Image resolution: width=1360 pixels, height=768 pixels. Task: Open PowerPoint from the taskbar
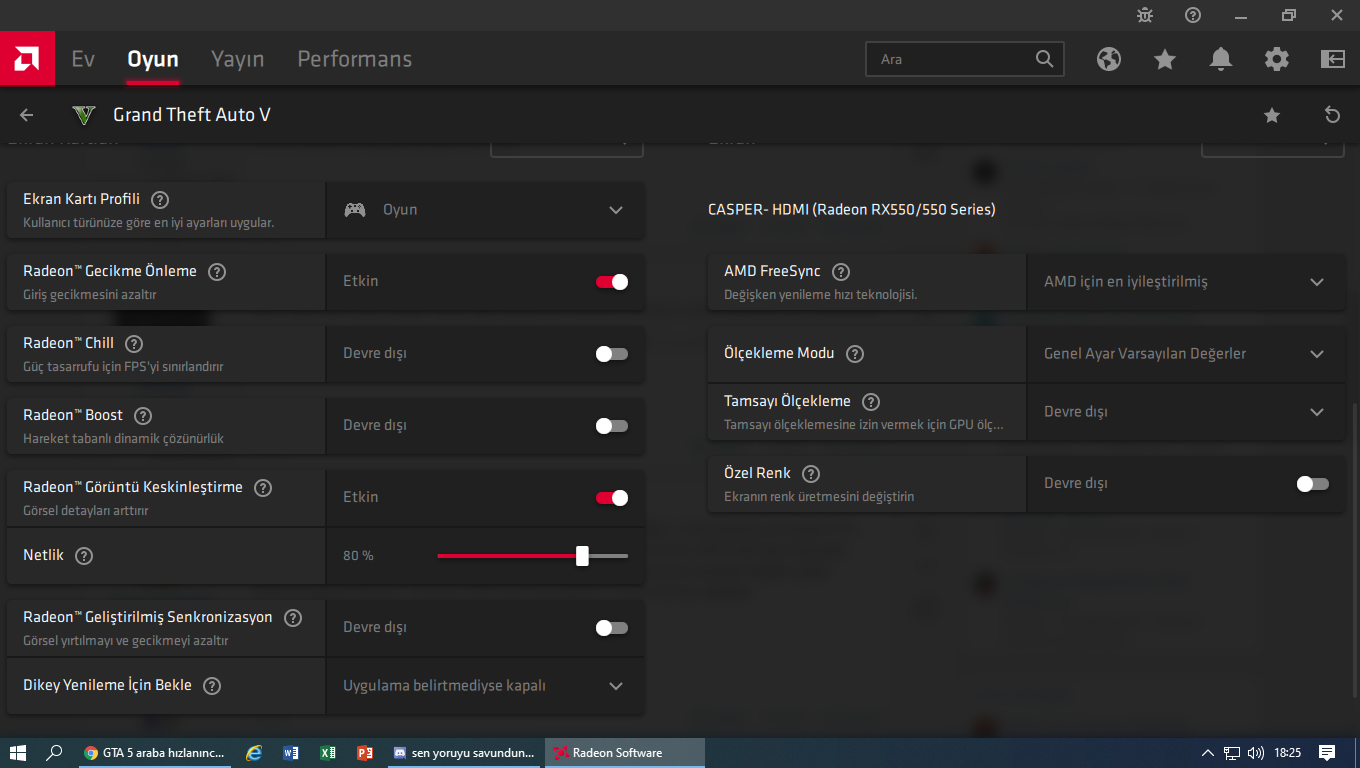(x=365, y=753)
